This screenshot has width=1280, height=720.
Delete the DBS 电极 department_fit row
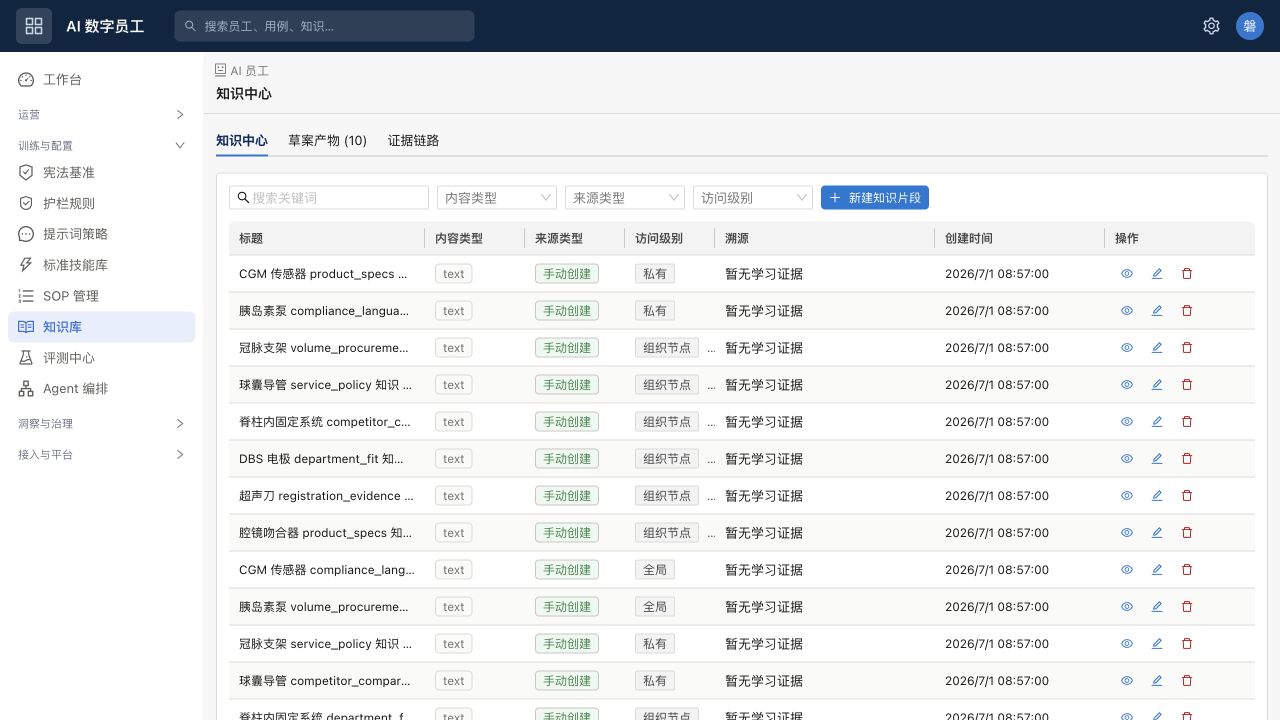click(x=1187, y=459)
